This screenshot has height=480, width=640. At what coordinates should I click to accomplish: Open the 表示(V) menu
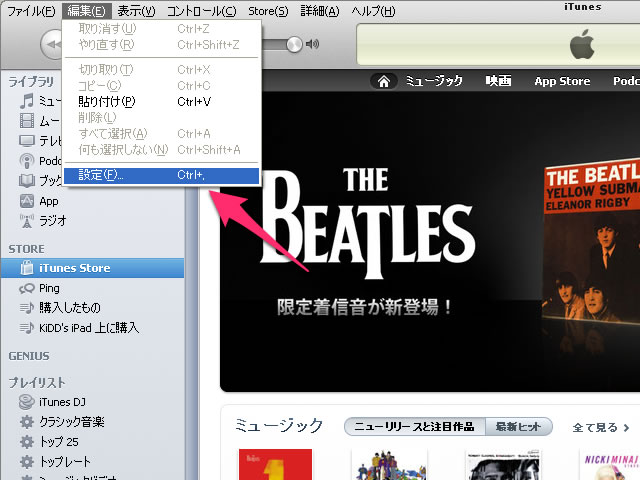136,11
